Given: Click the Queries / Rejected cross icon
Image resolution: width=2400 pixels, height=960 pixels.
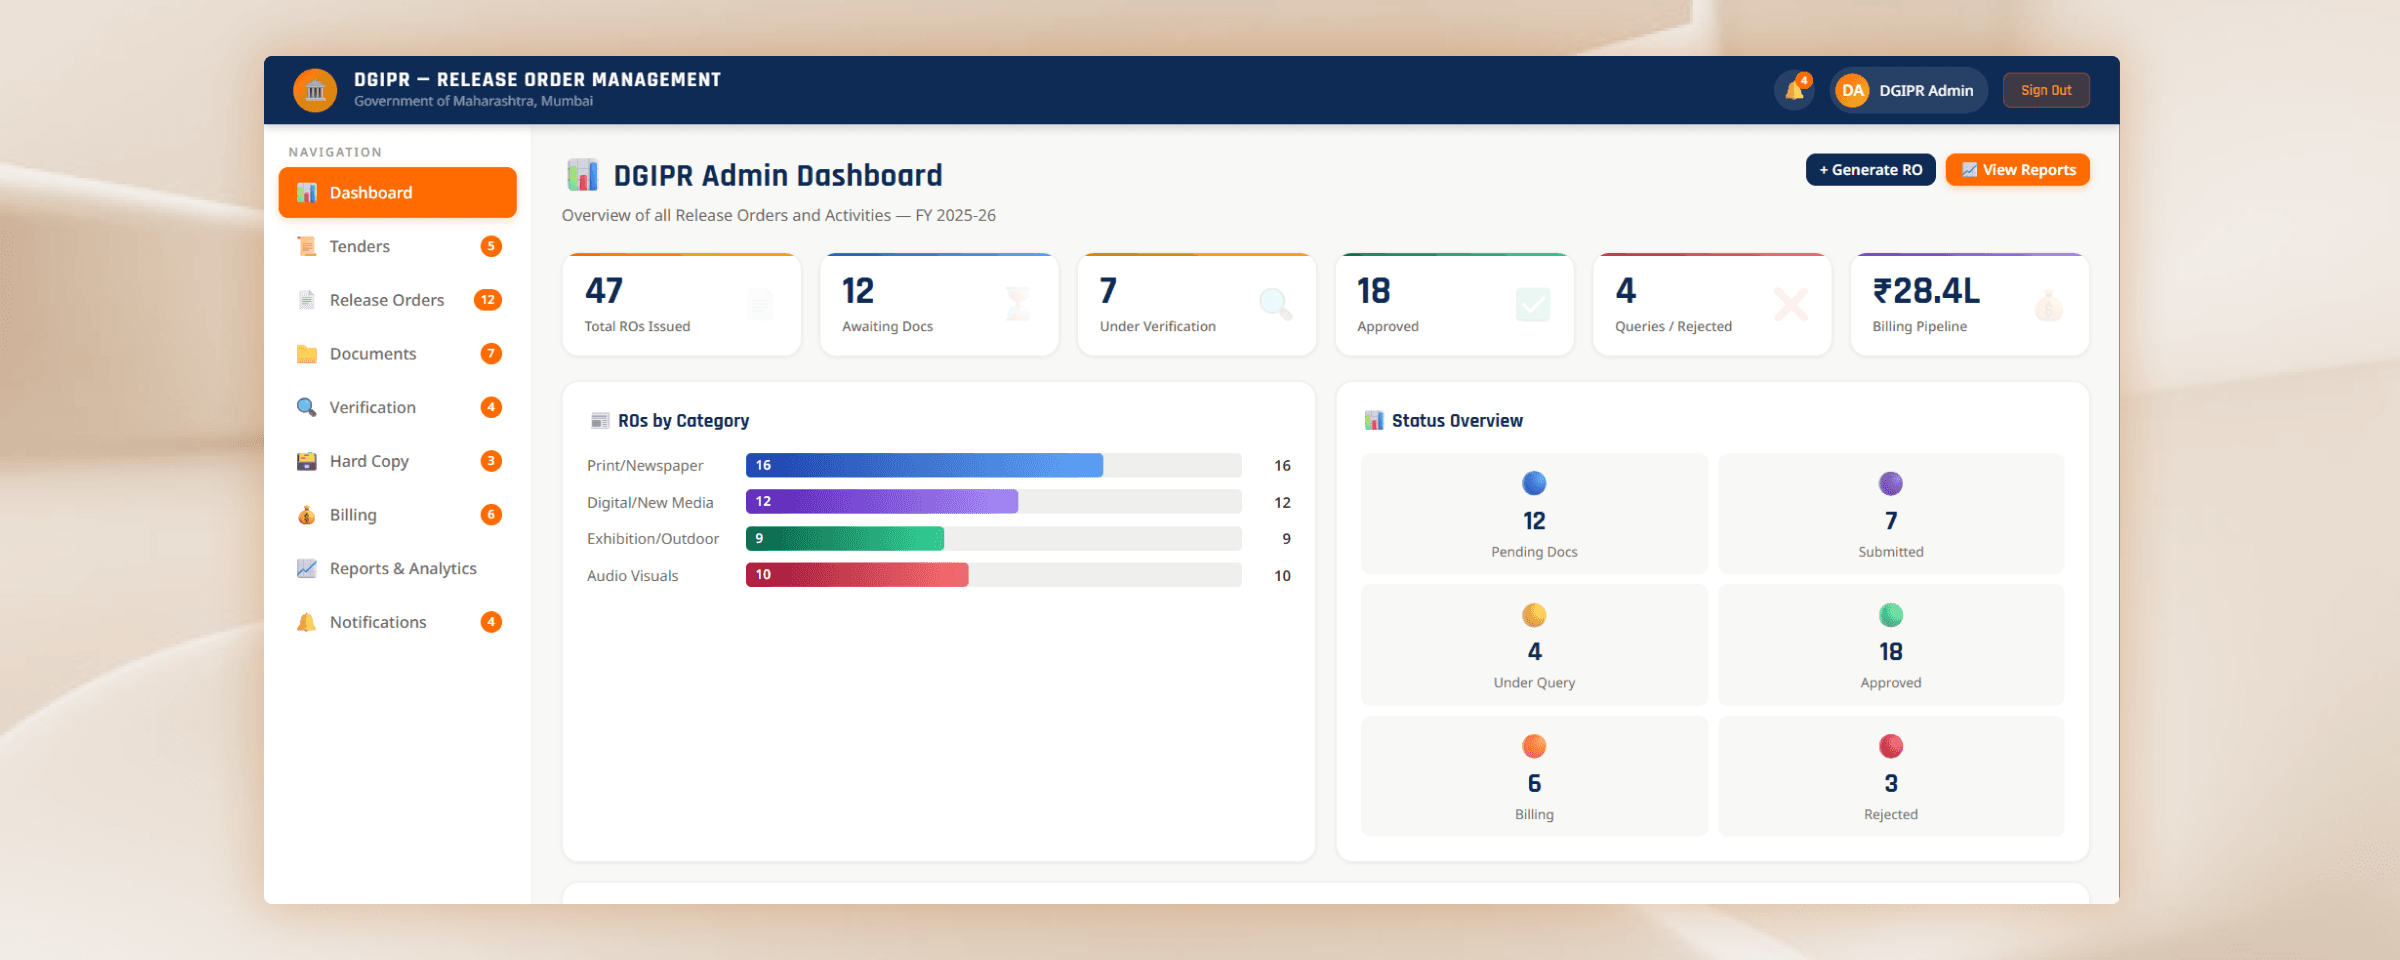Looking at the screenshot, I should (1791, 304).
